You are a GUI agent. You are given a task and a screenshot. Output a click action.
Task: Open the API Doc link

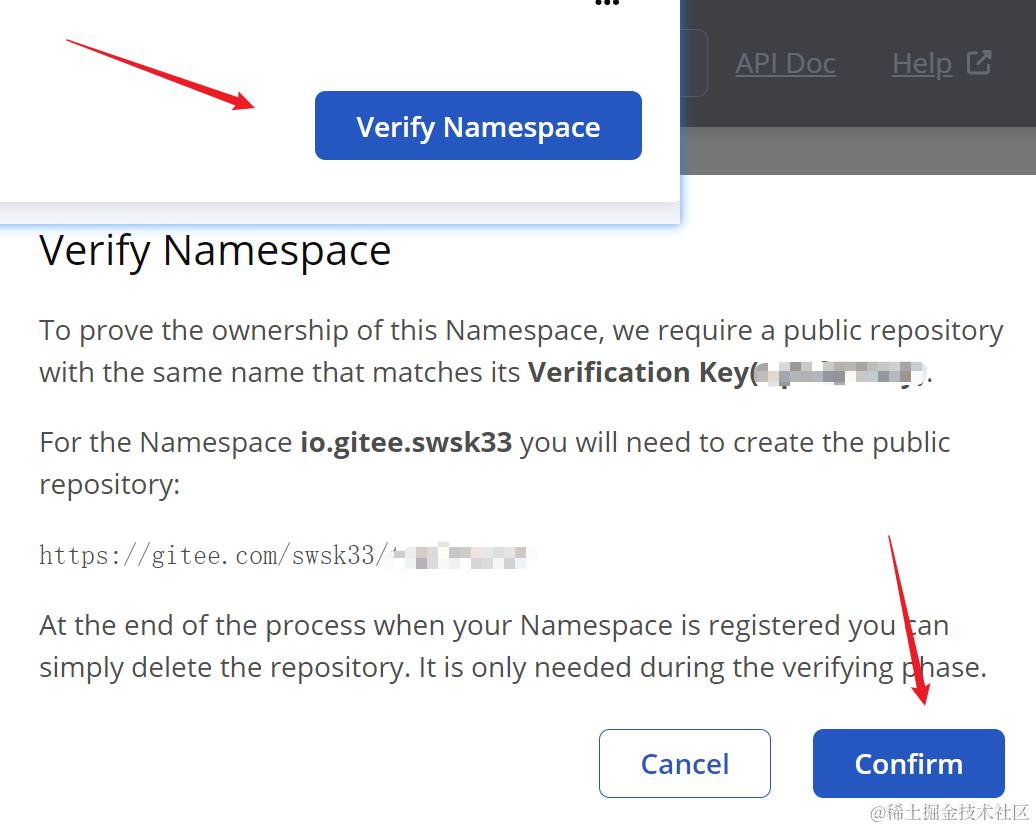(785, 64)
